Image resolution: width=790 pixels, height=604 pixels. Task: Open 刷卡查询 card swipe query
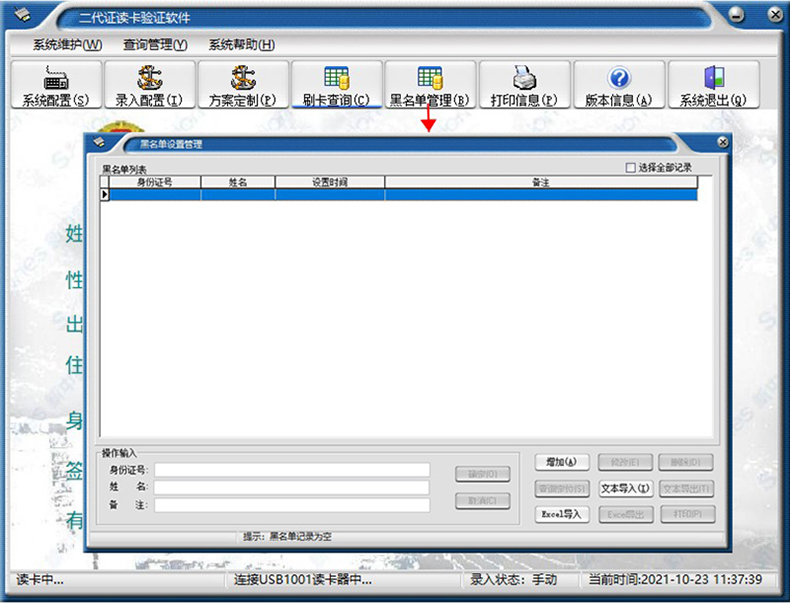336,85
